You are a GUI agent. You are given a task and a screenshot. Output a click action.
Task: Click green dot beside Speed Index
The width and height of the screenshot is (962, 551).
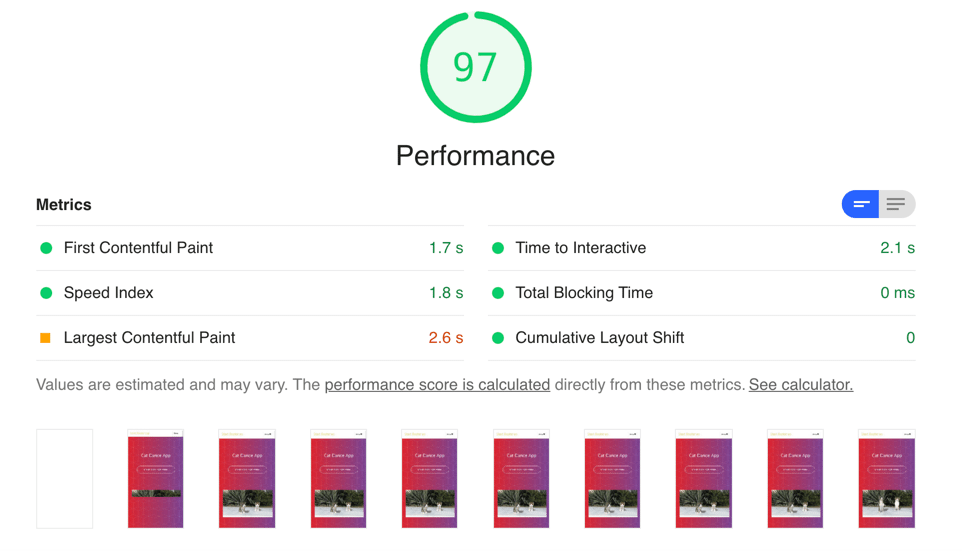coord(46,293)
